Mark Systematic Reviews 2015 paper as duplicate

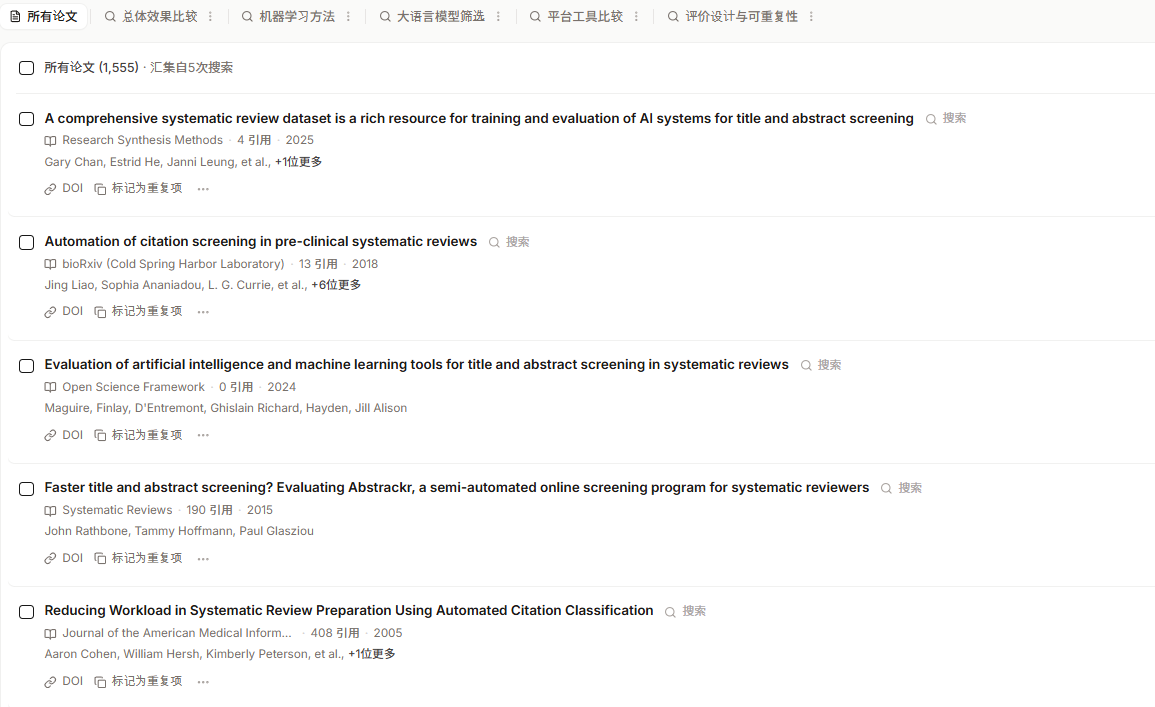coord(138,558)
